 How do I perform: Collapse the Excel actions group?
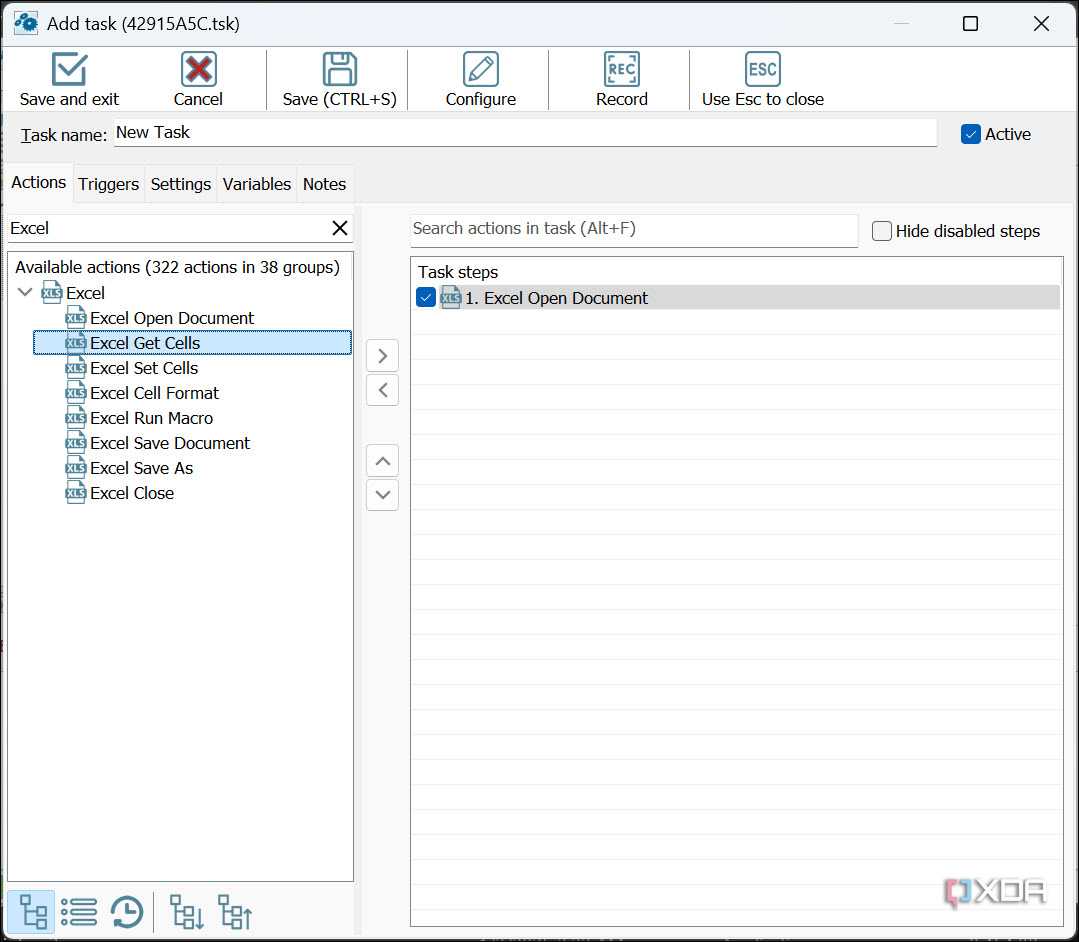[x=25, y=292]
